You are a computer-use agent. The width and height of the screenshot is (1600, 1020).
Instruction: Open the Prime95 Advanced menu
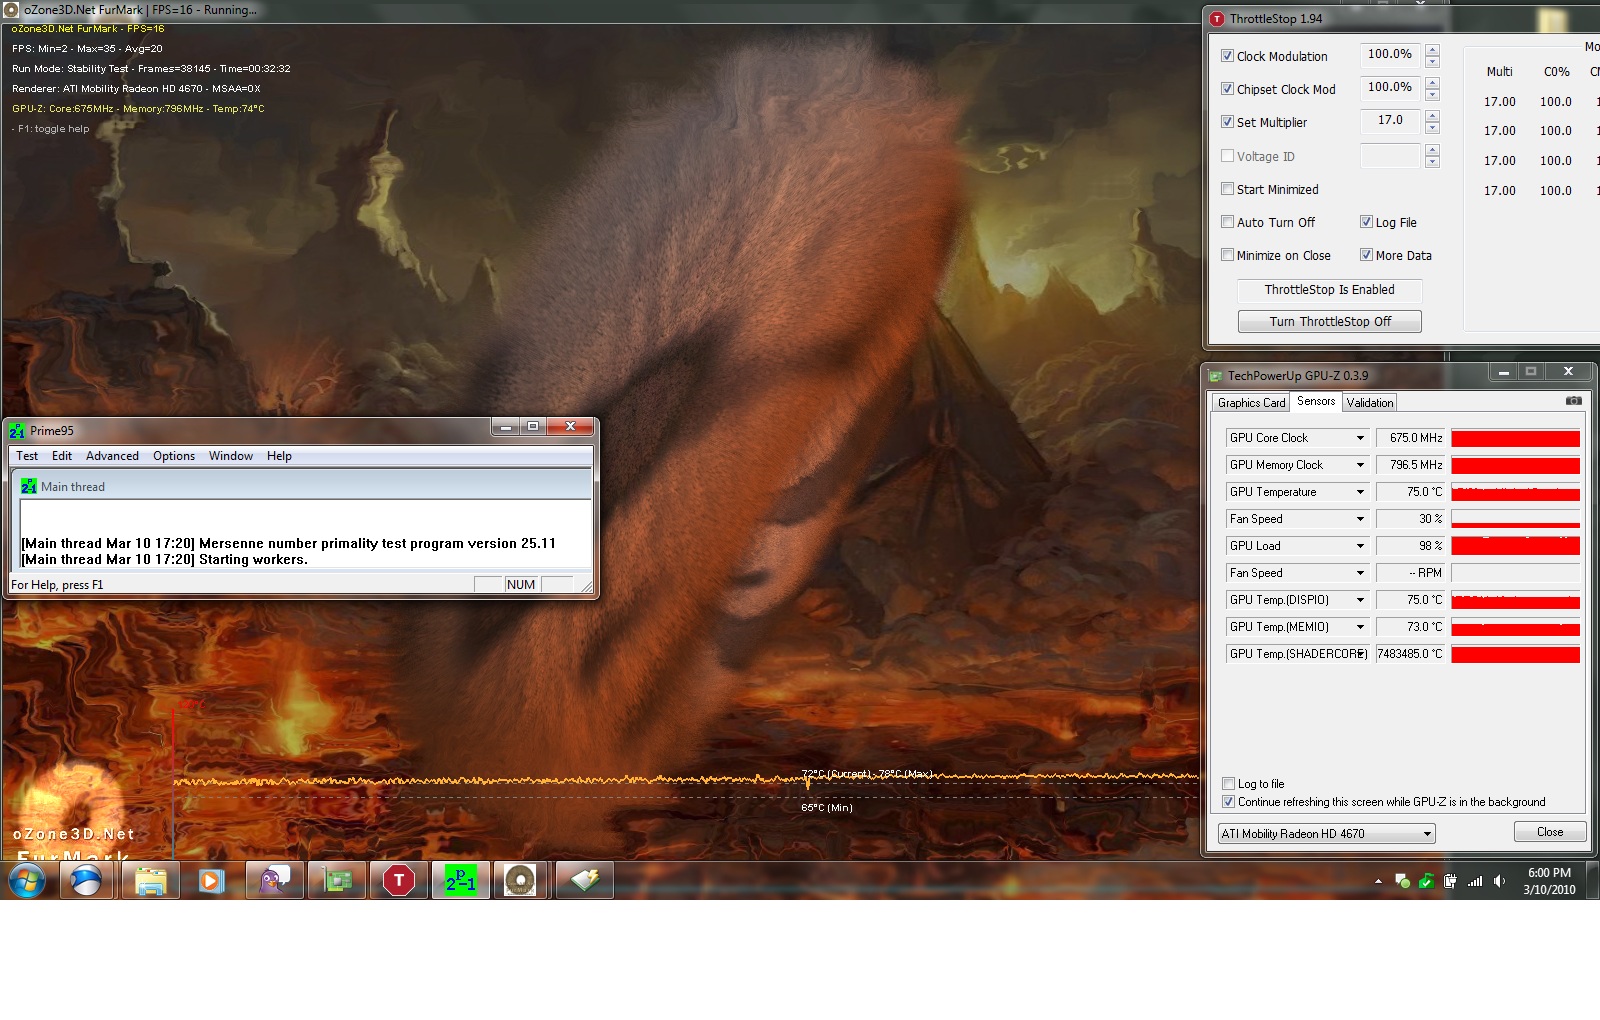point(112,456)
